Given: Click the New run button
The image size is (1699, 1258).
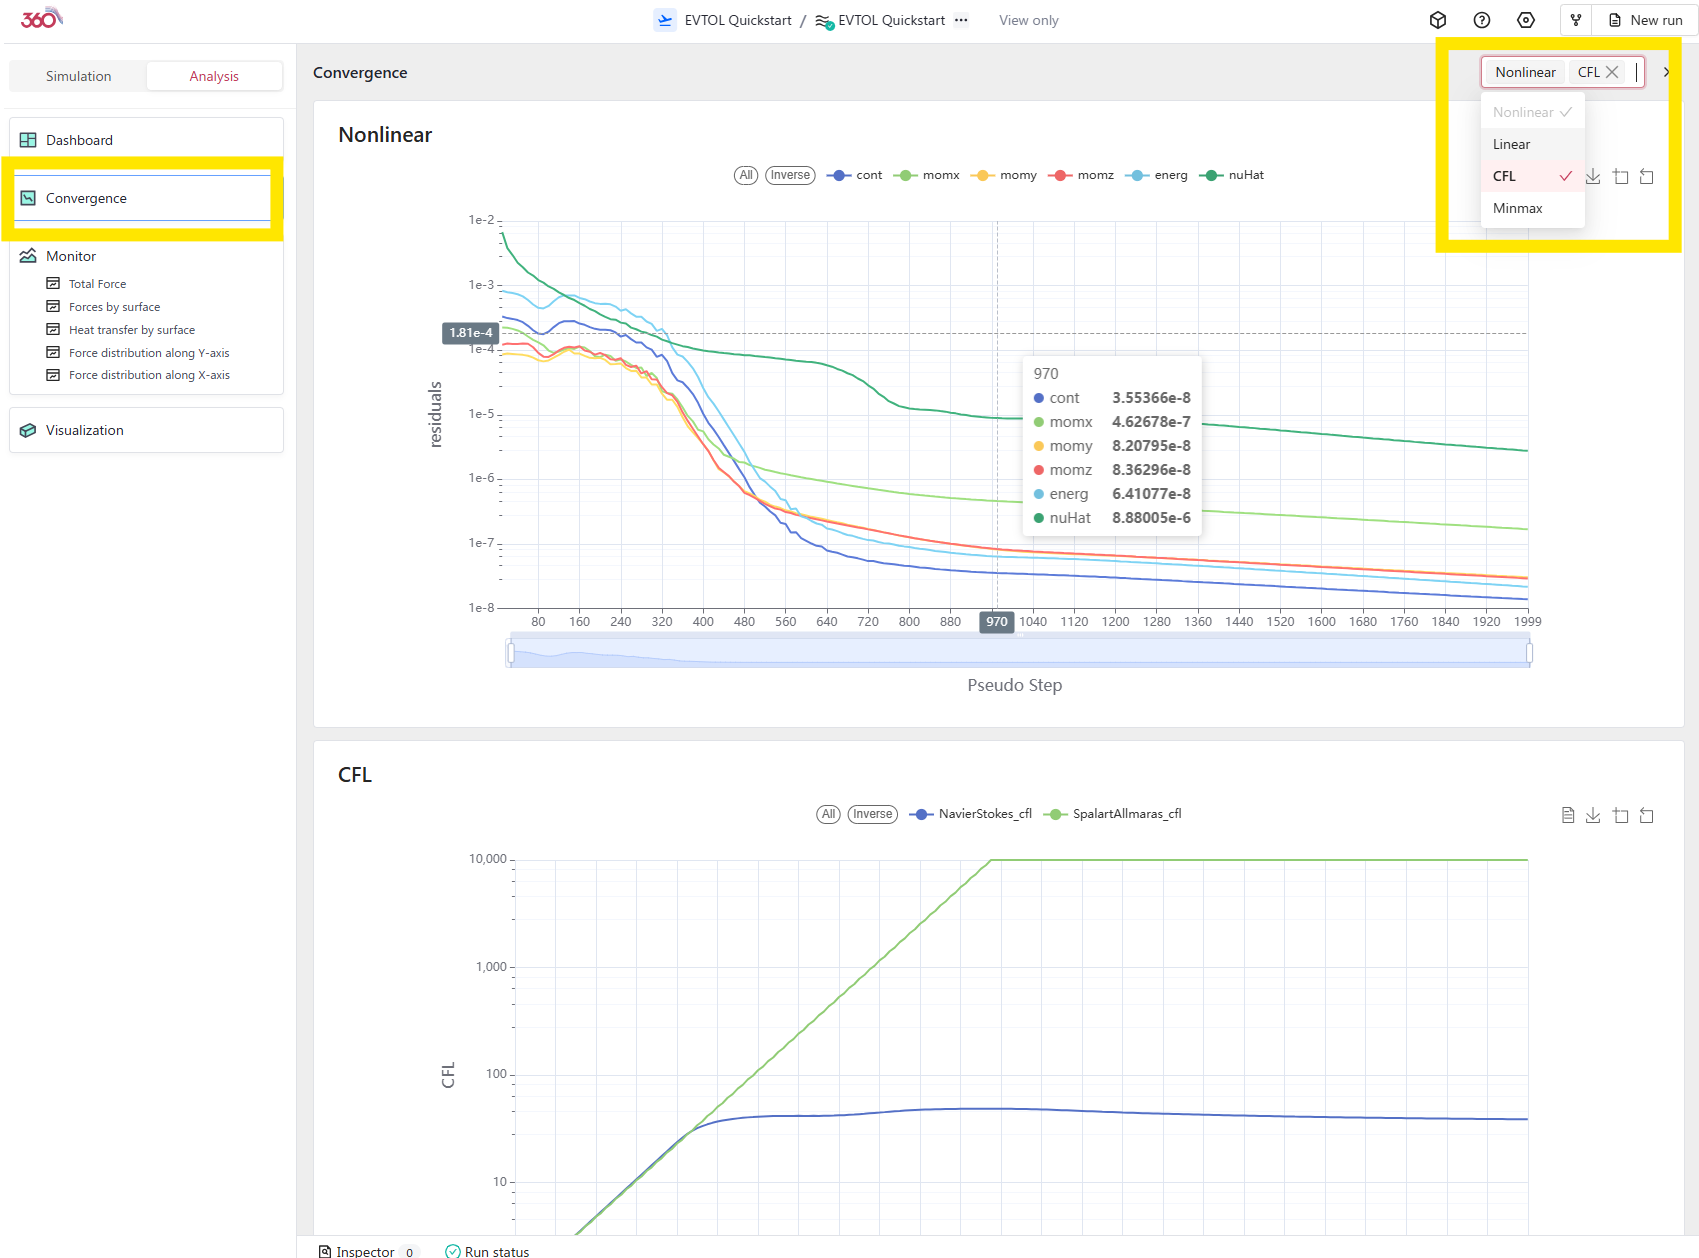Looking at the screenshot, I should [1645, 20].
